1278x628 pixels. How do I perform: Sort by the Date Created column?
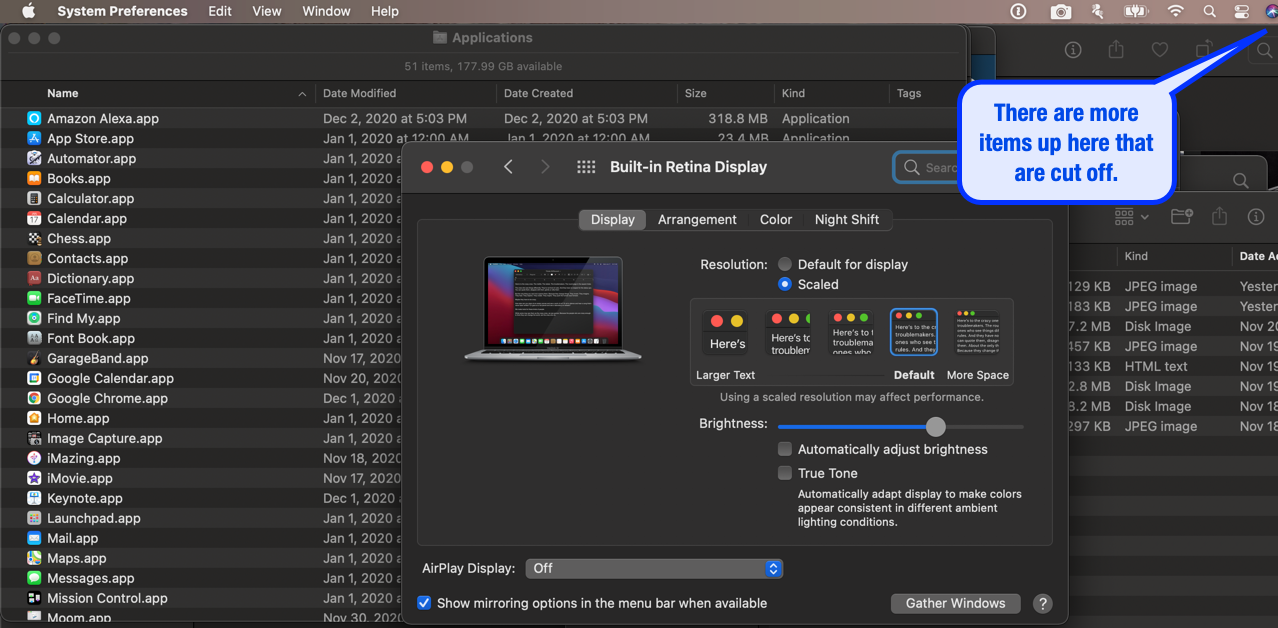[586, 93]
